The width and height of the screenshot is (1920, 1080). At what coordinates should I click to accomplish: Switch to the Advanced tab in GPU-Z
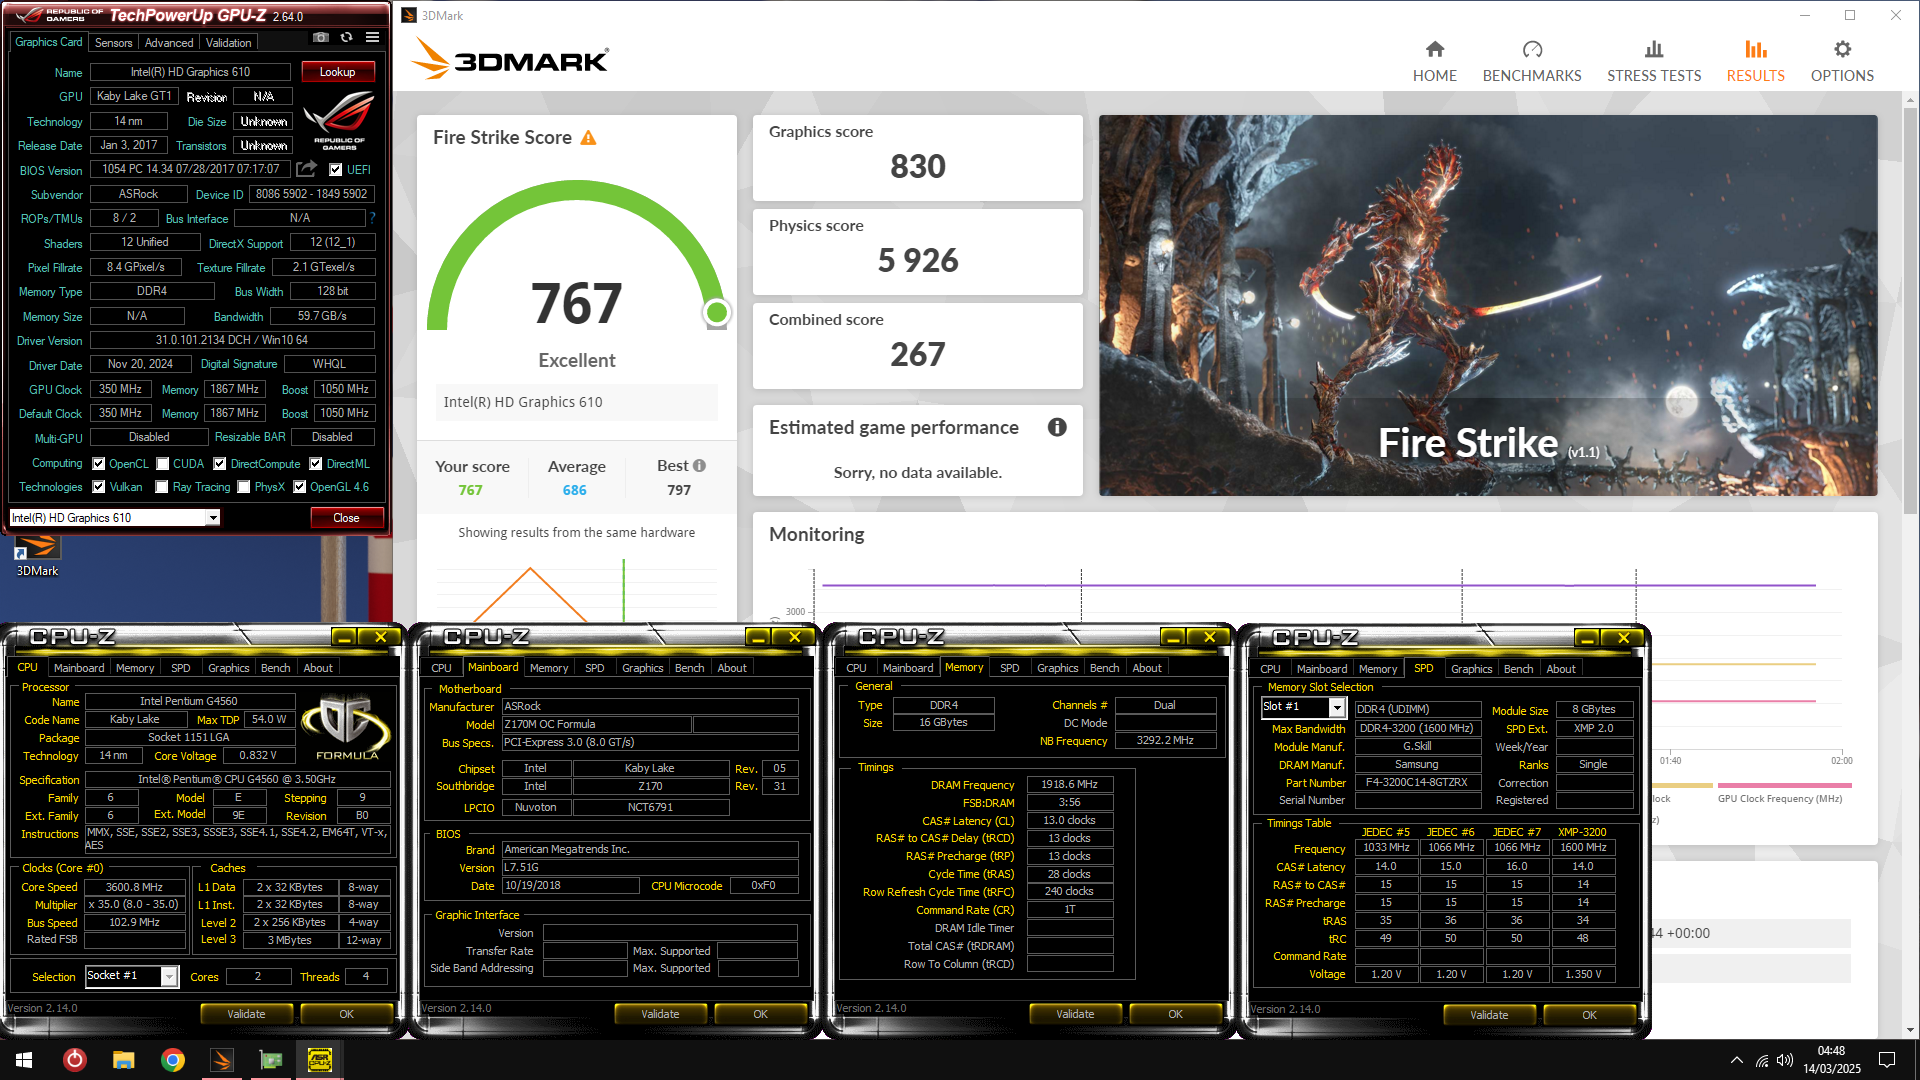click(x=169, y=42)
